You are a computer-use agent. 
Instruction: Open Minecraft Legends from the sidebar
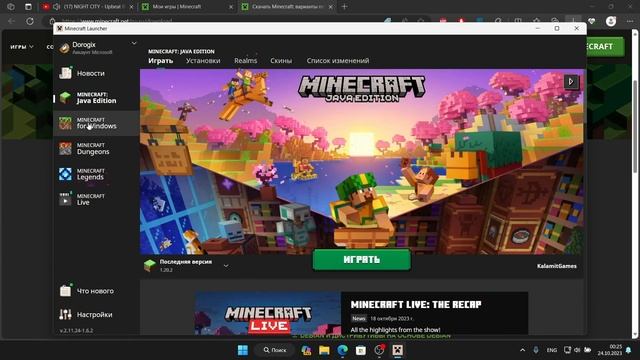96,174
